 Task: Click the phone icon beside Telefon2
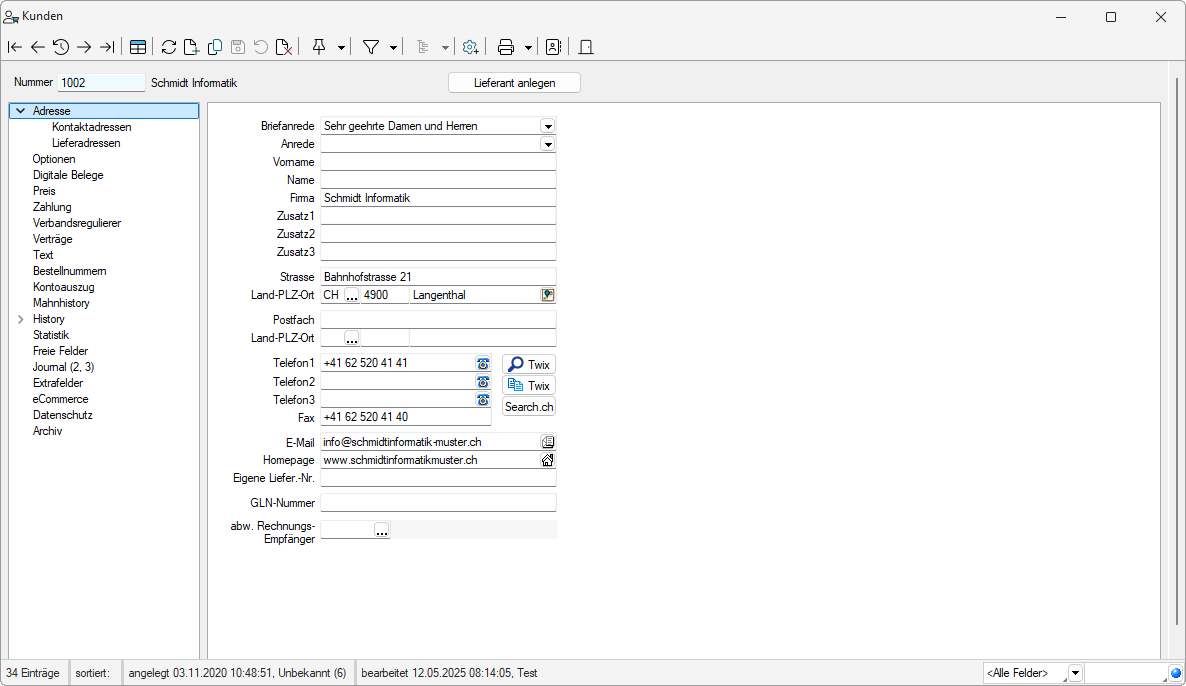click(x=483, y=382)
